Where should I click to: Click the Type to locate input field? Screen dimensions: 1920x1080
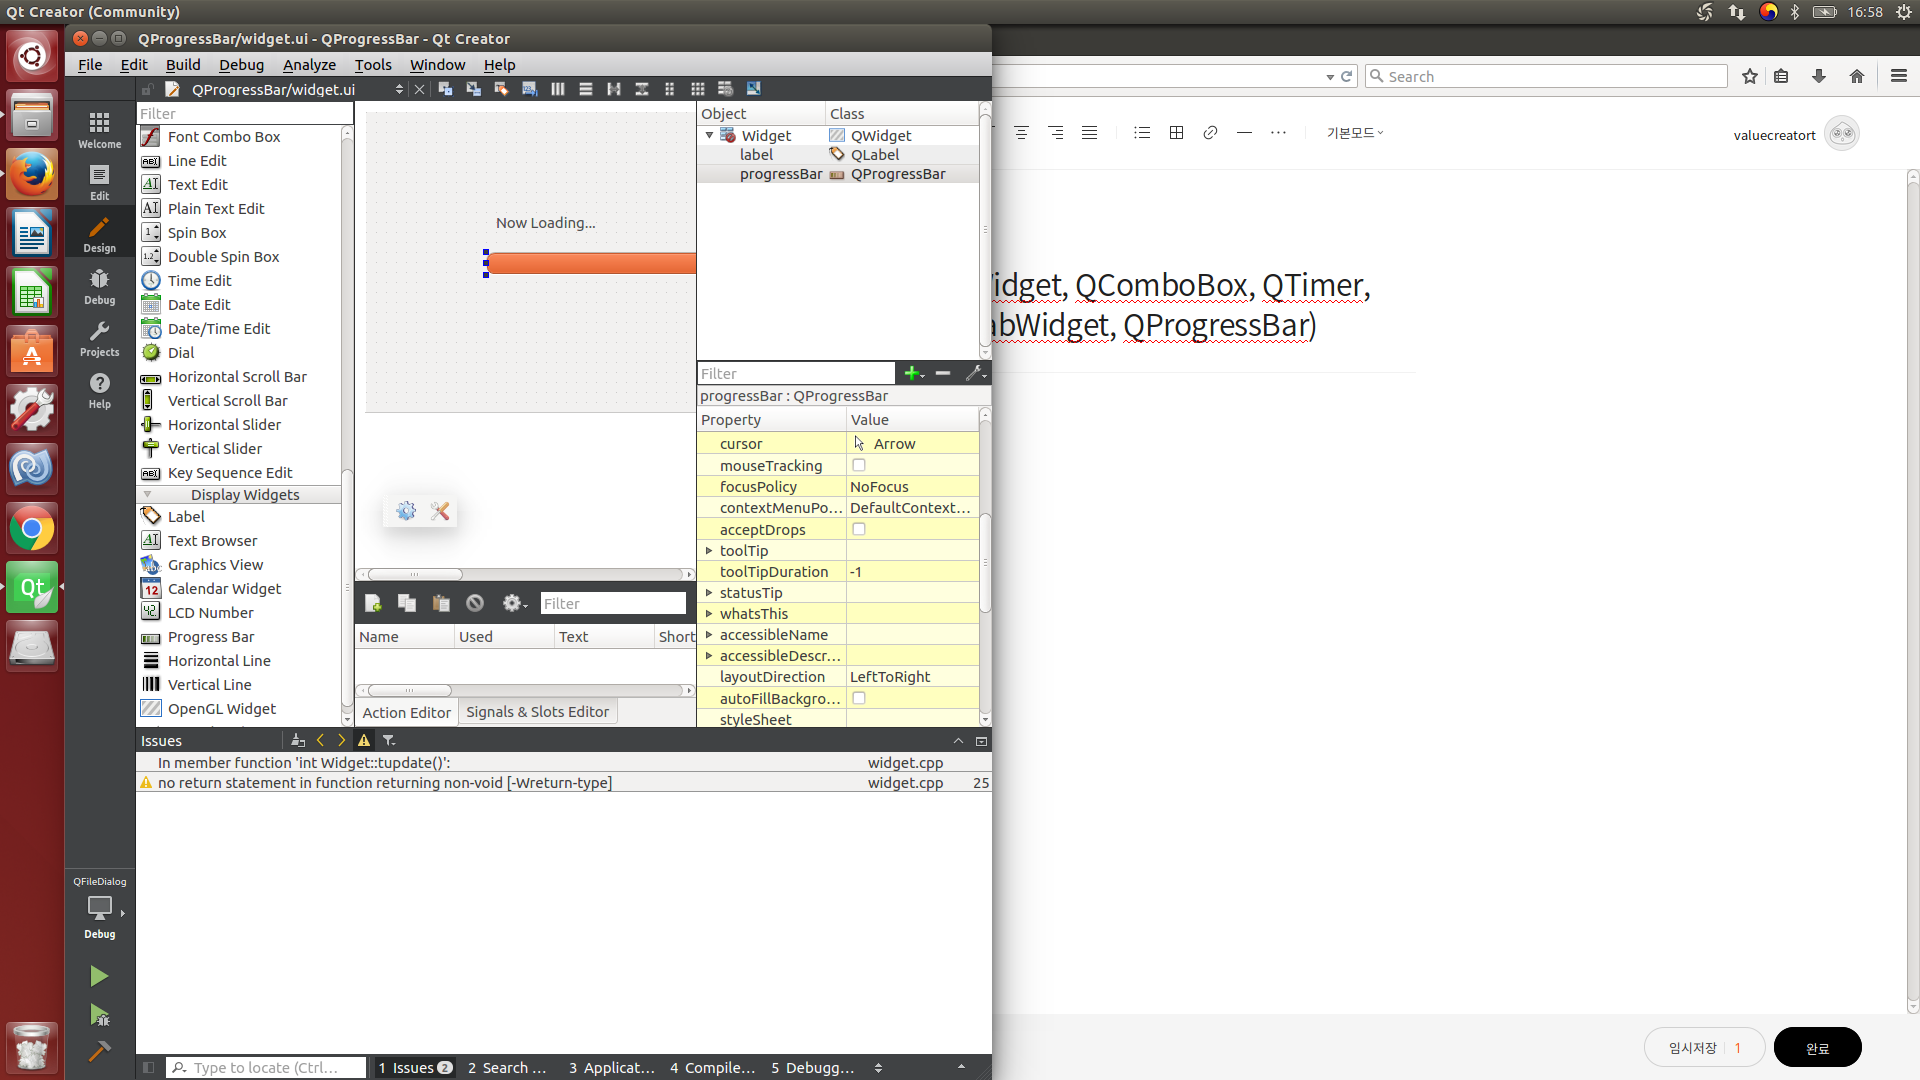pyautogui.click(x=266, y=1067)
